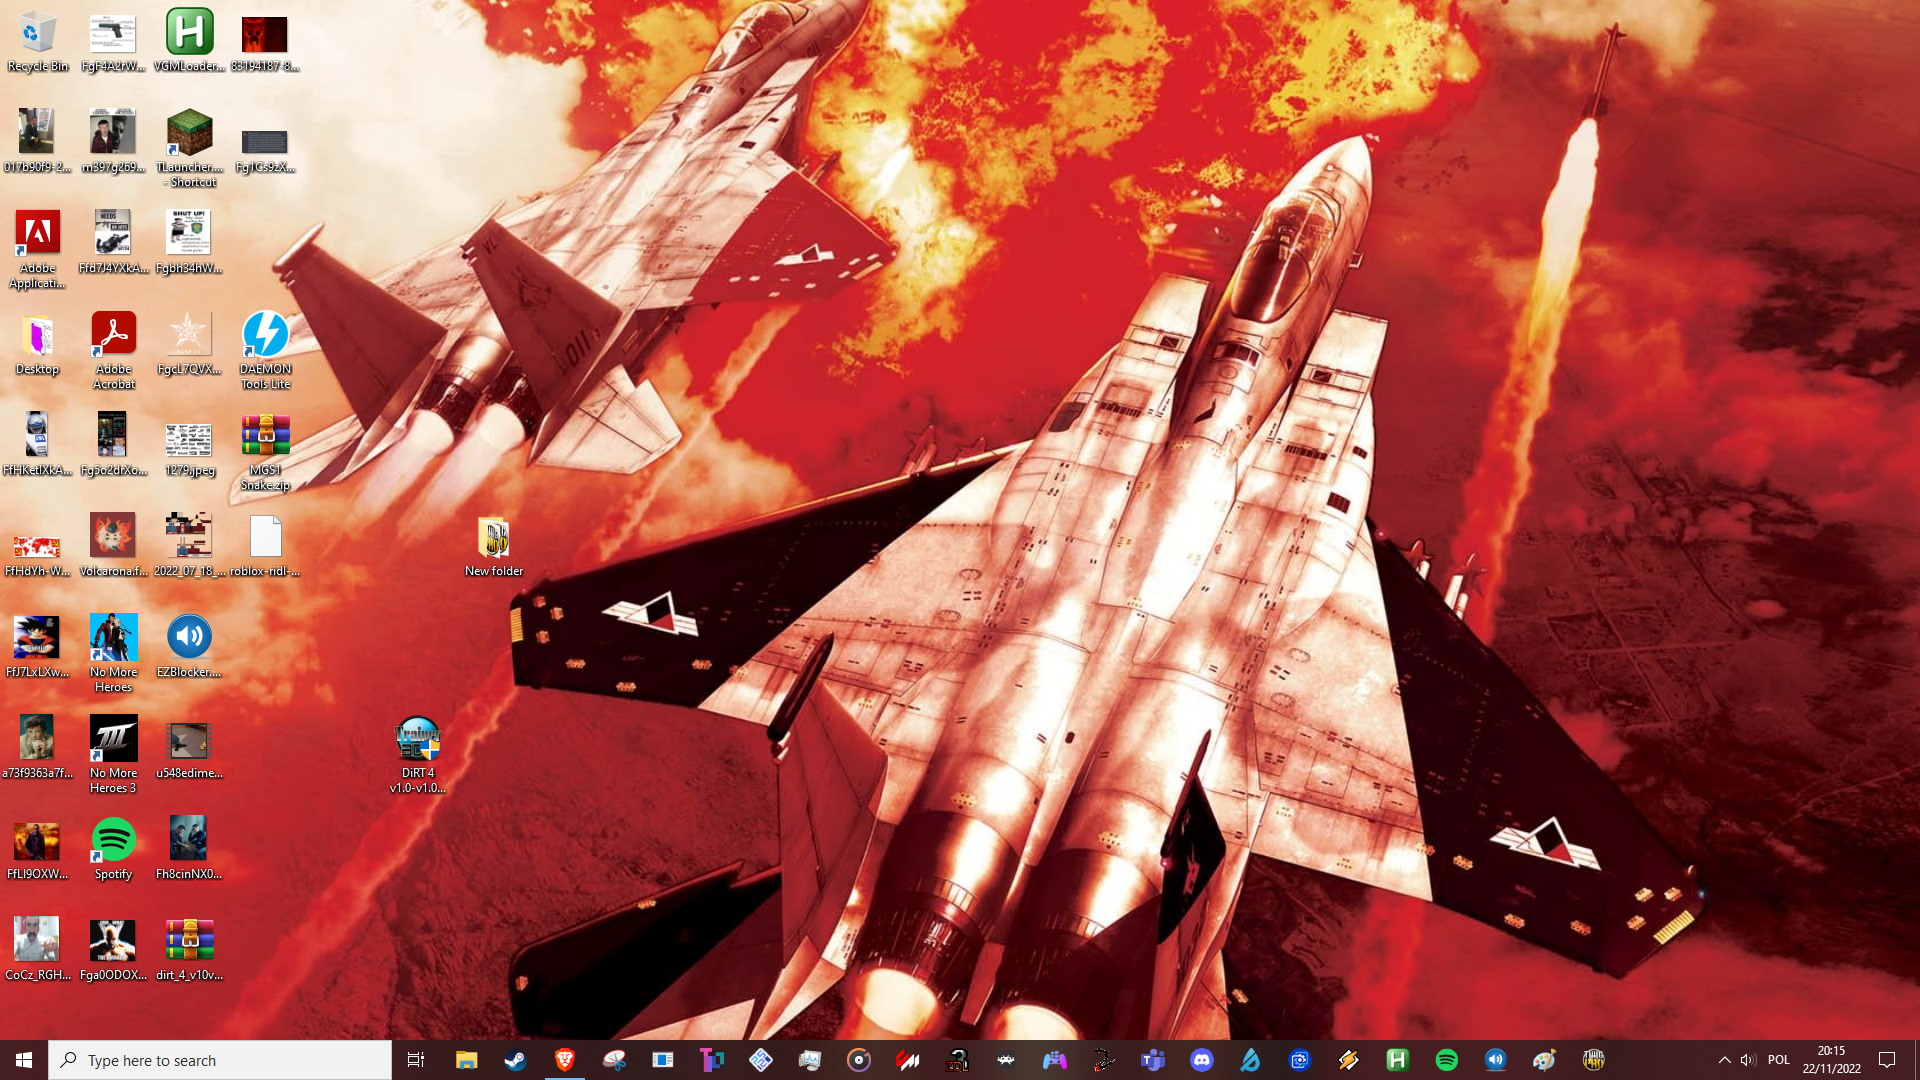Open Brave browser on the taskbar
Viewport: 1920px width, 1080px height.
point(564,1060)
